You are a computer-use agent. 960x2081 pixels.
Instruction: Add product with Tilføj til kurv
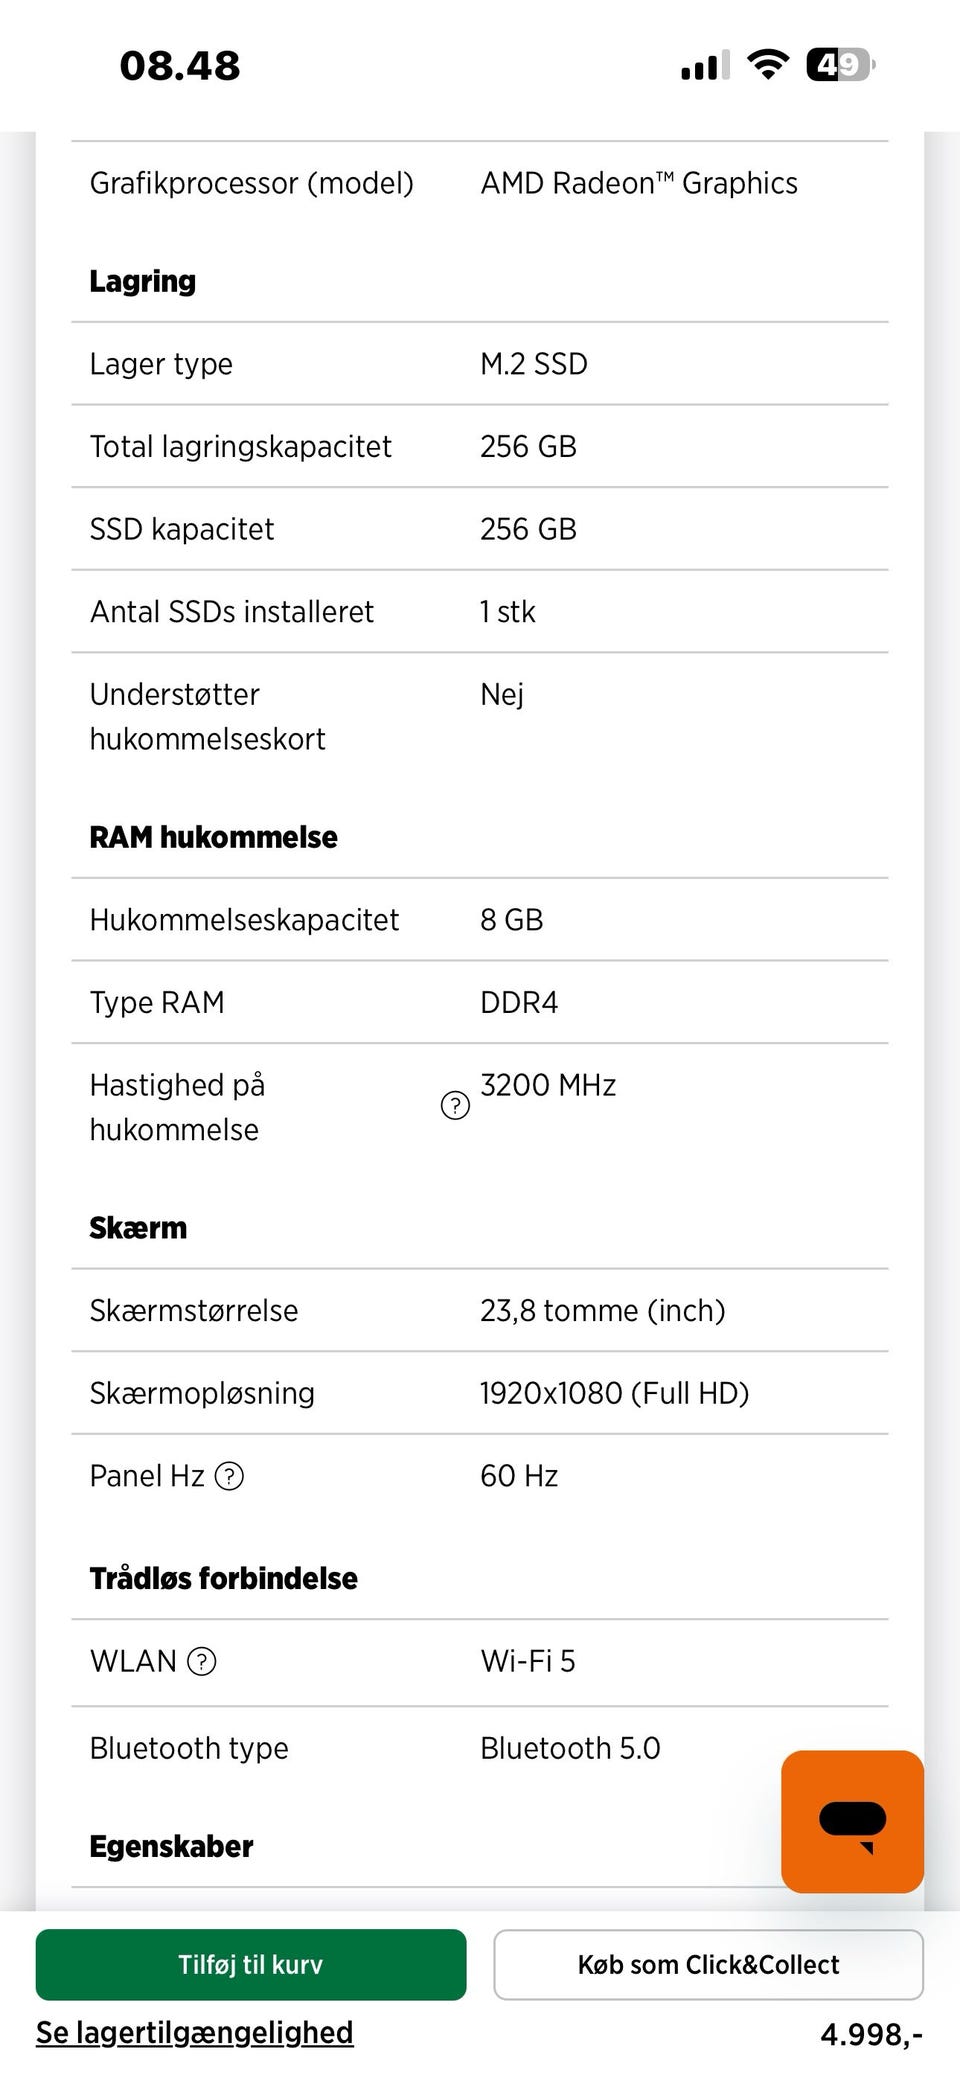point(251,1964)
